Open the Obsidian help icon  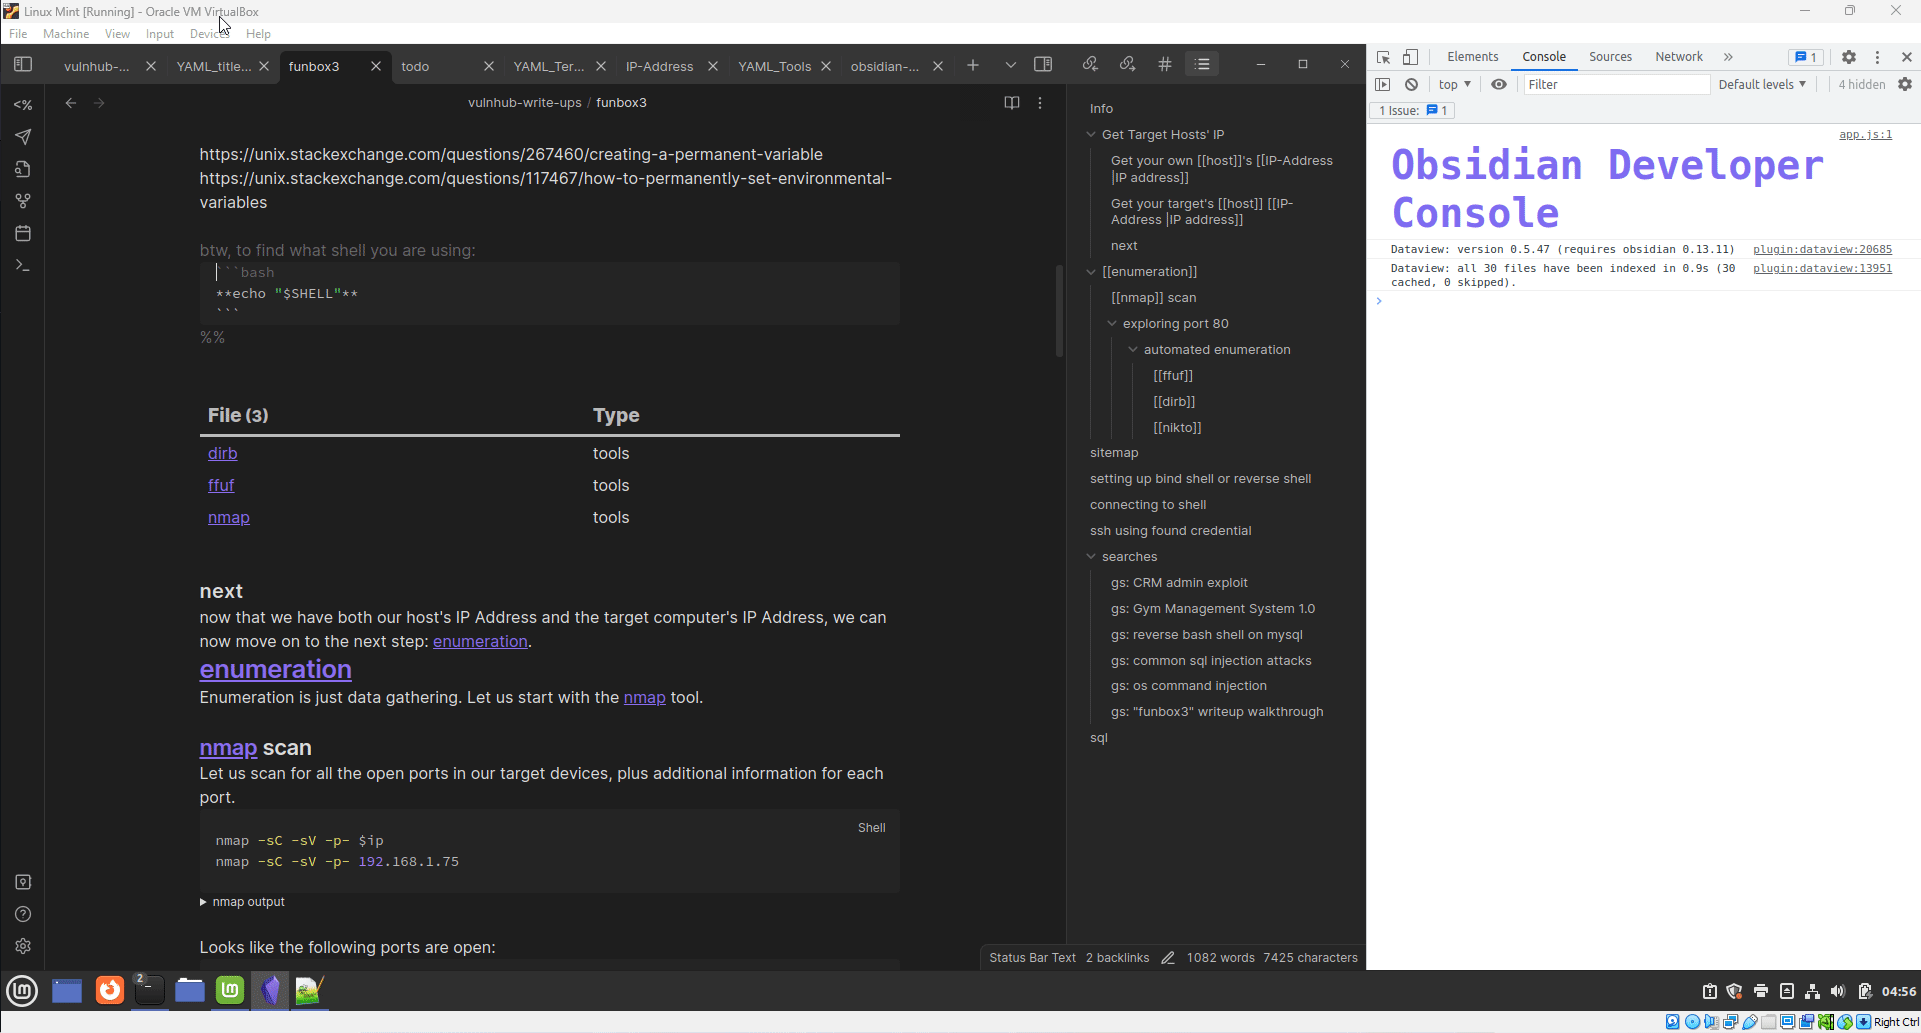pyautogui.click(x=23, y=914)
